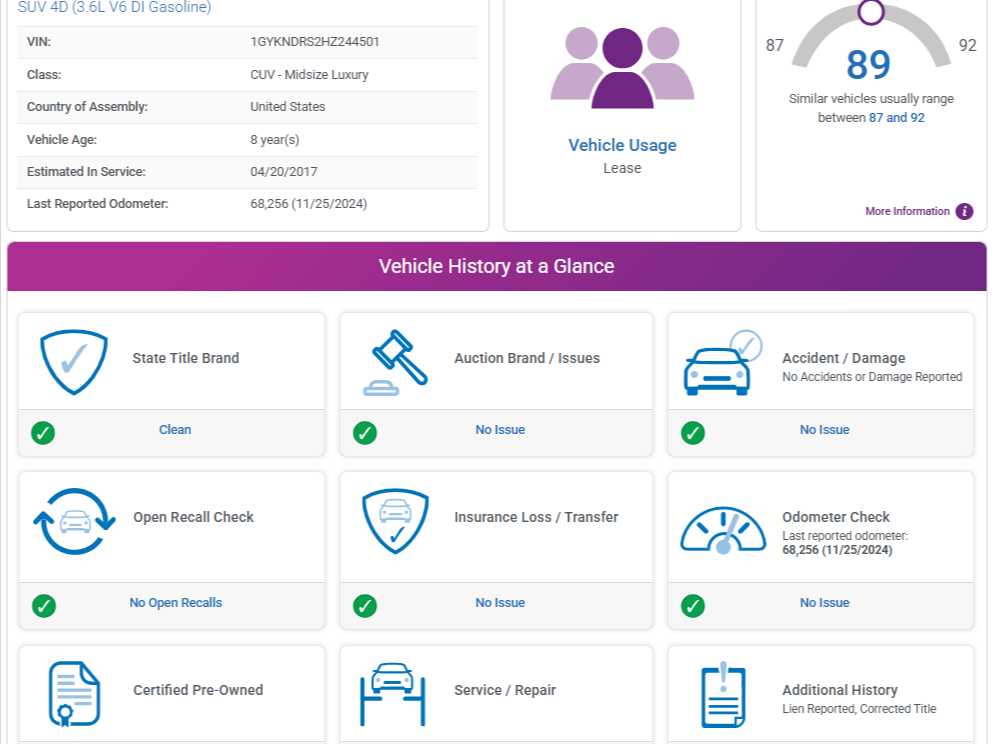Click the Insurance Loss shield car icon
This screenshot has height=744, width=992.
[x=395, y=521]
